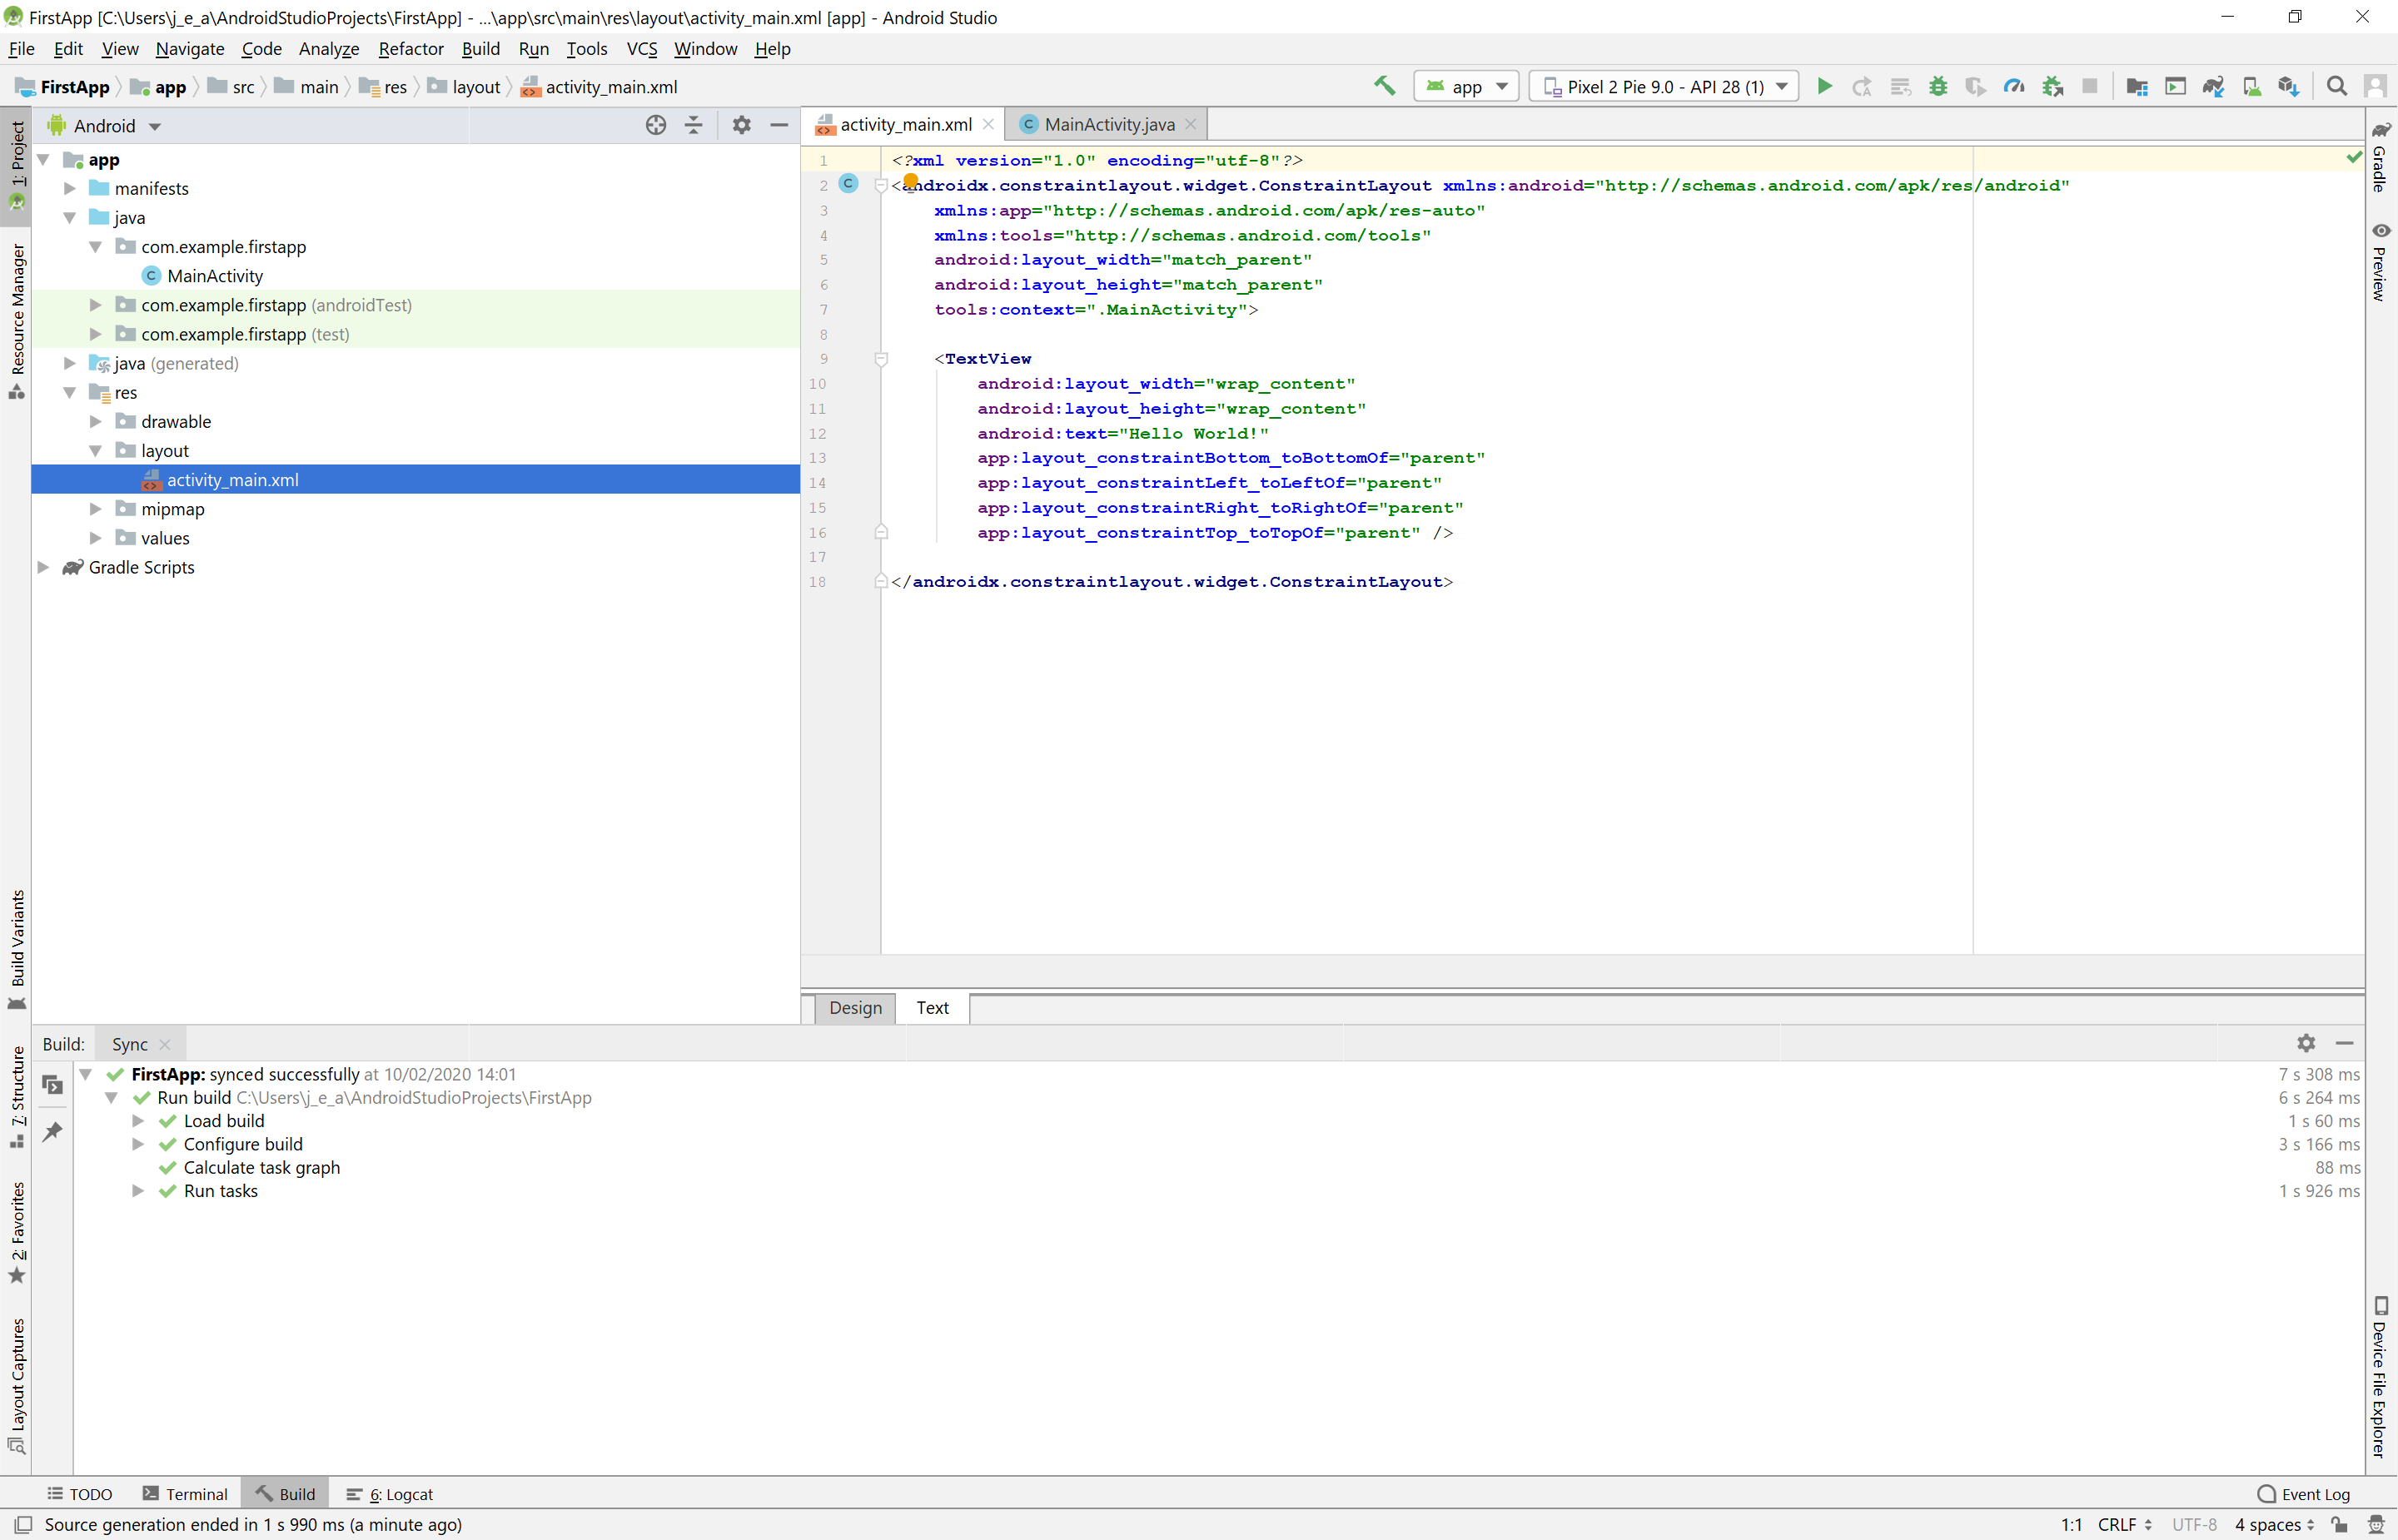Change CRLF line separator in status bar
2398x1540 pixels.
pyautogui.click(x=2124, y=1524)
